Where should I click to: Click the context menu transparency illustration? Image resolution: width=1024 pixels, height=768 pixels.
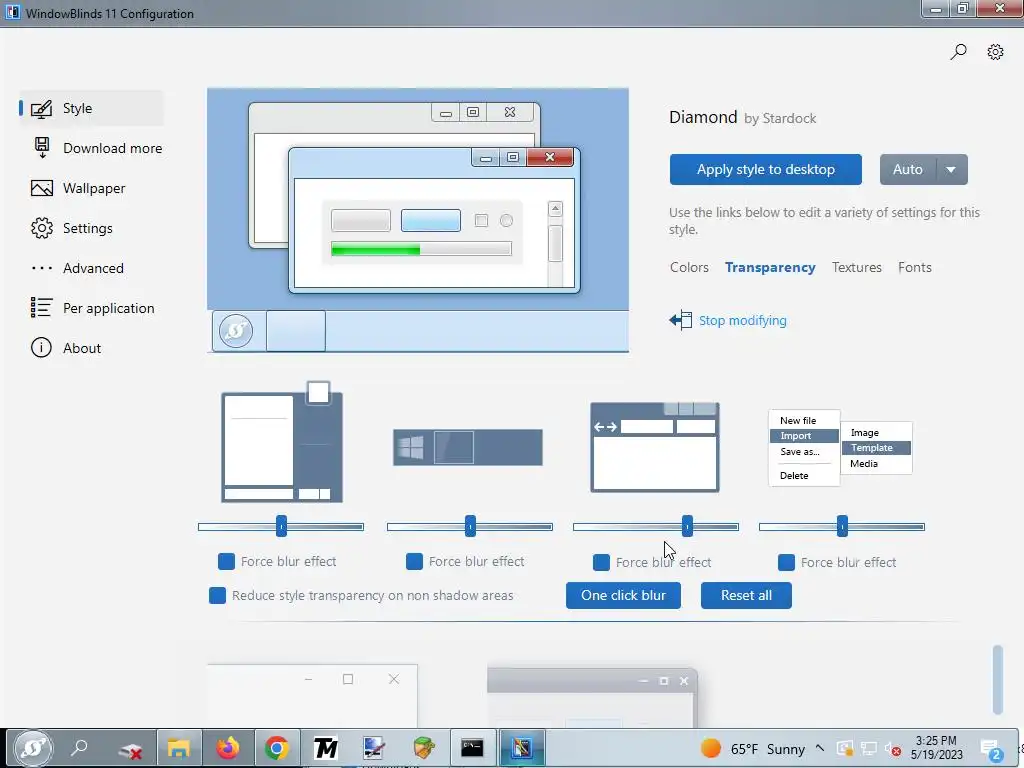point(840,448)
